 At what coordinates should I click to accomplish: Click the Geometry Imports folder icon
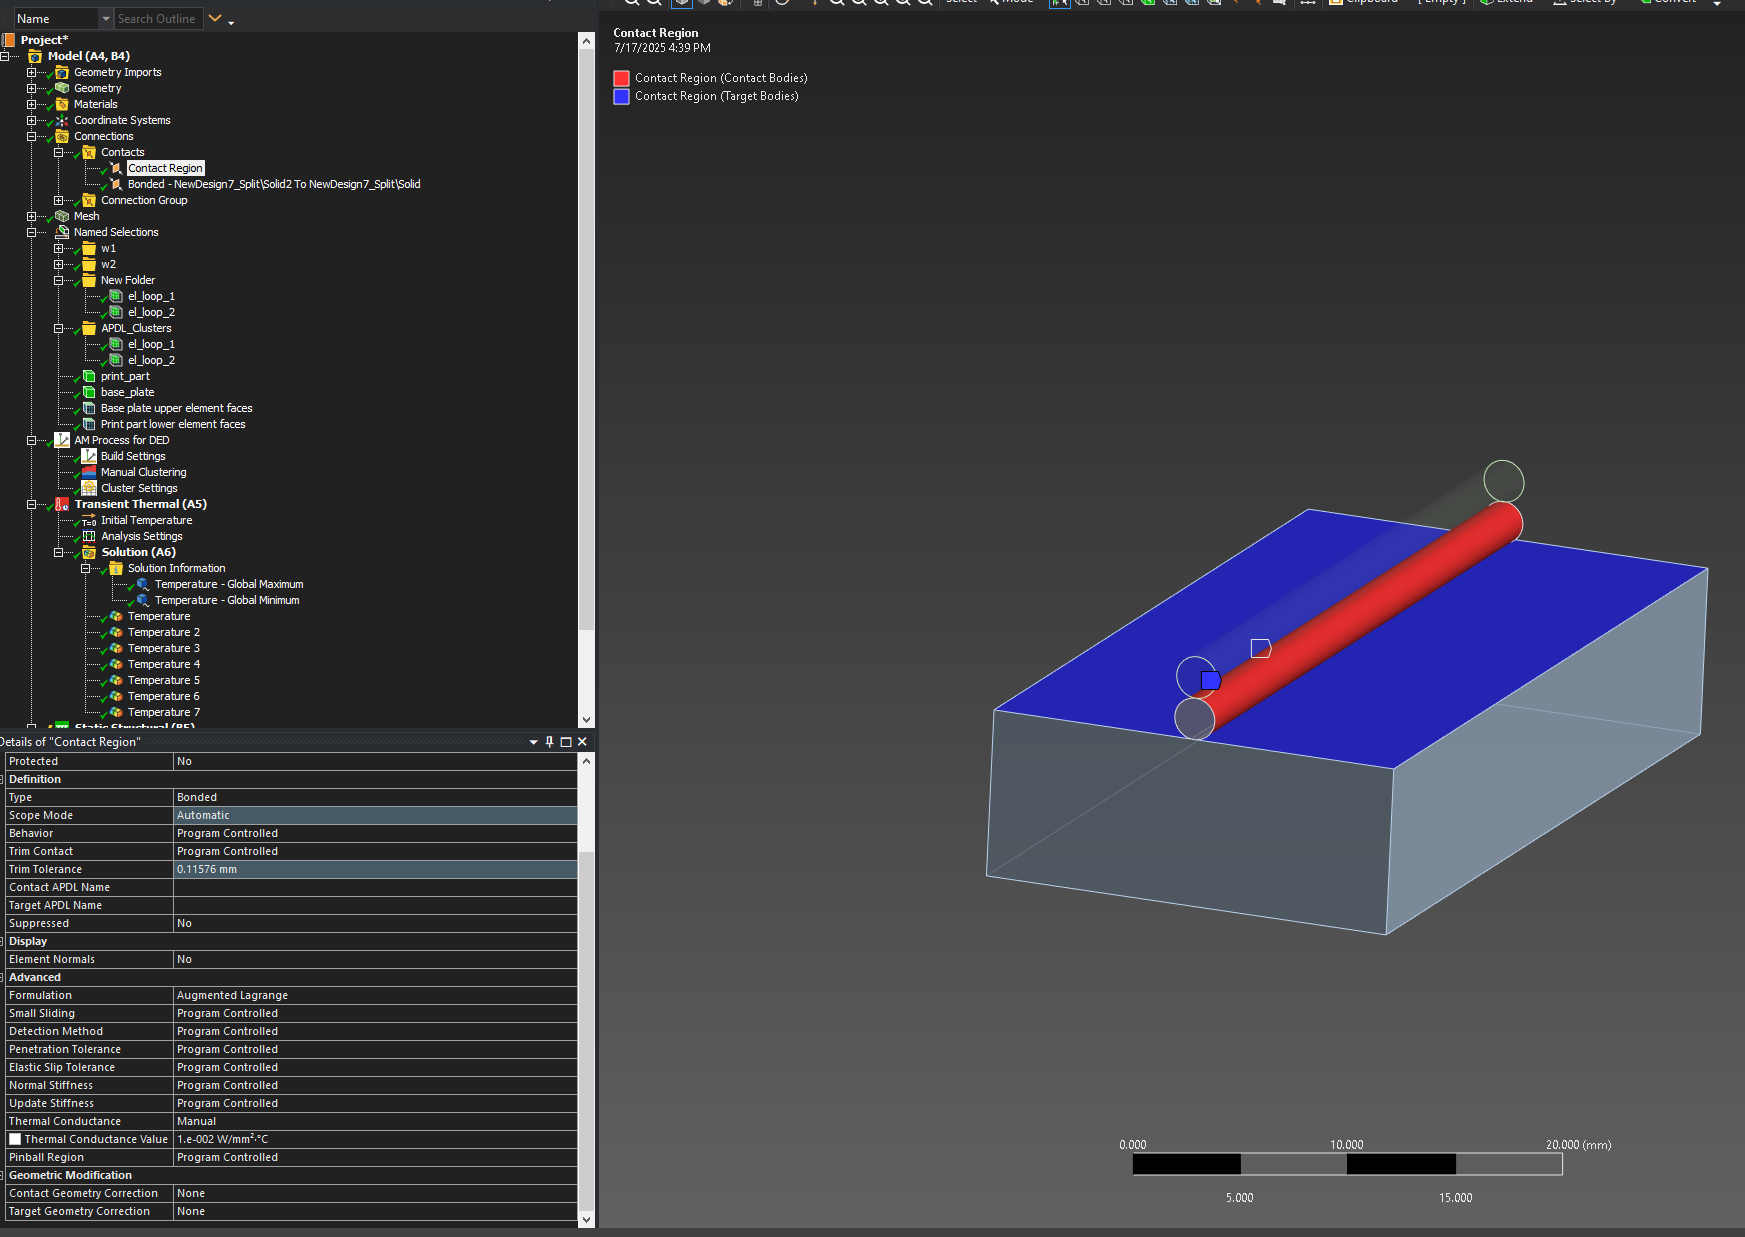pos(62,72)
